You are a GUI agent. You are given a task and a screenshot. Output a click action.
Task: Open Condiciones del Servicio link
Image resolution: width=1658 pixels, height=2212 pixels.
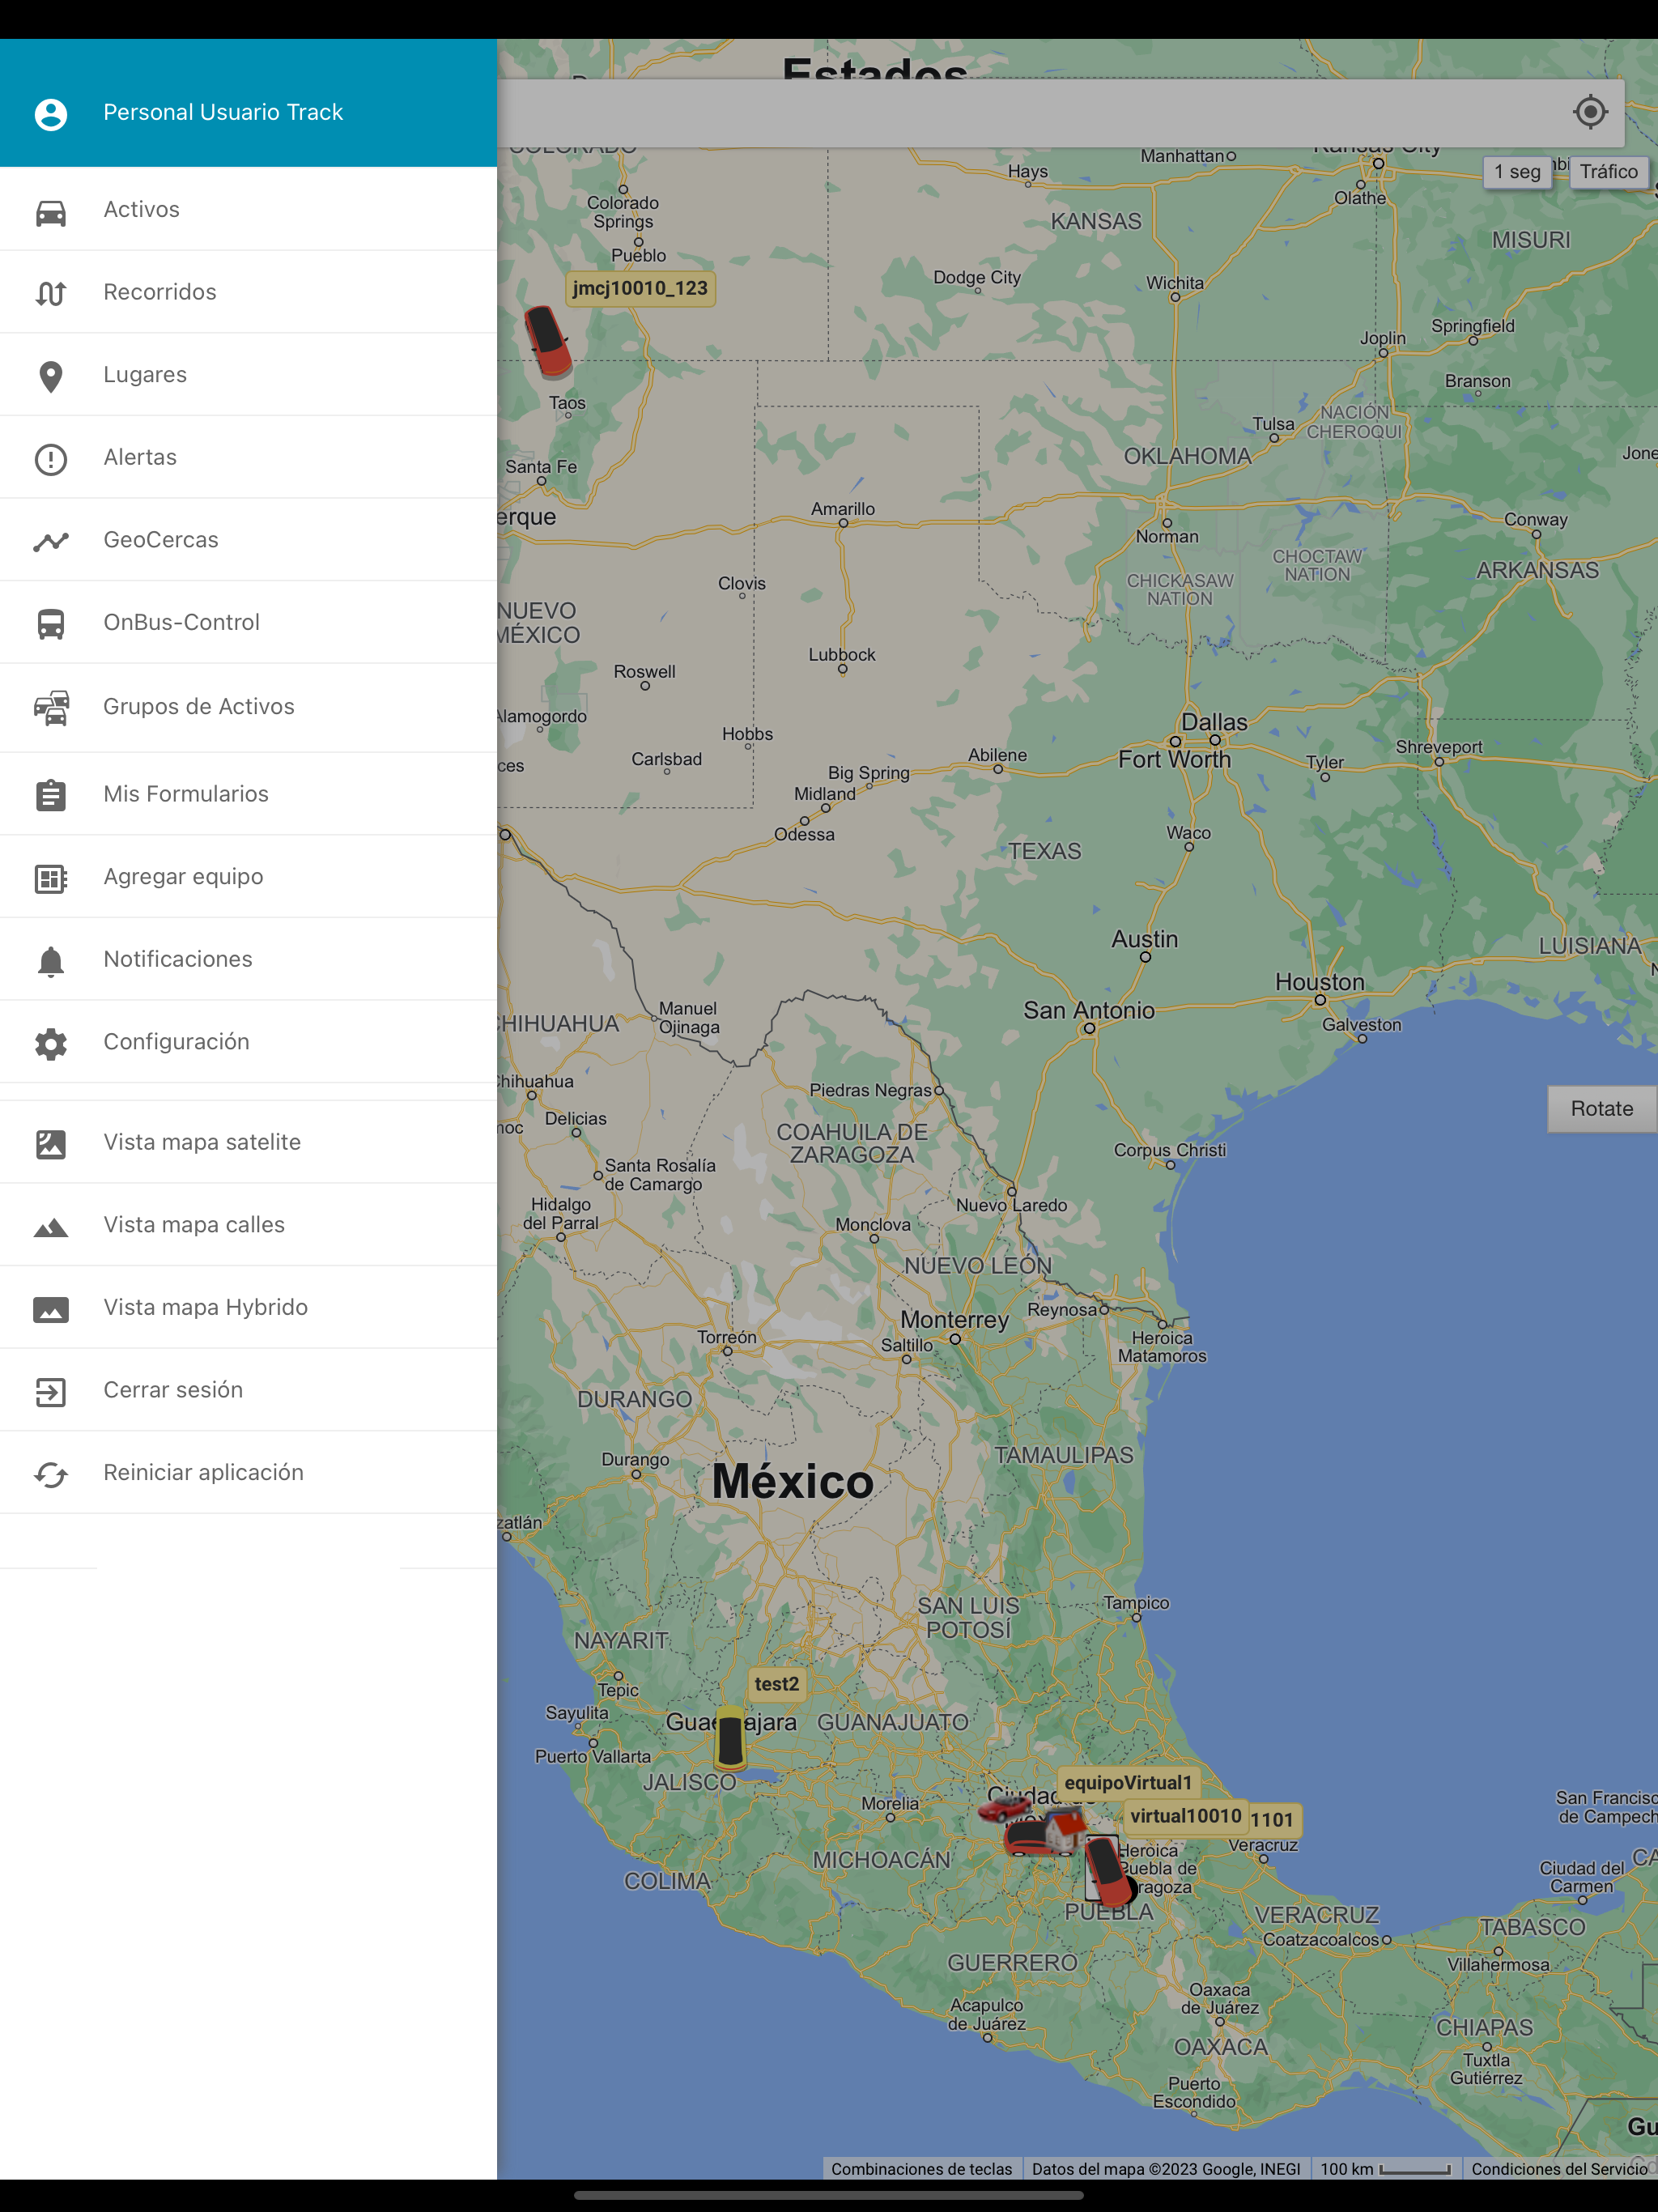pyautogui.click(x=1559, y=2169)
